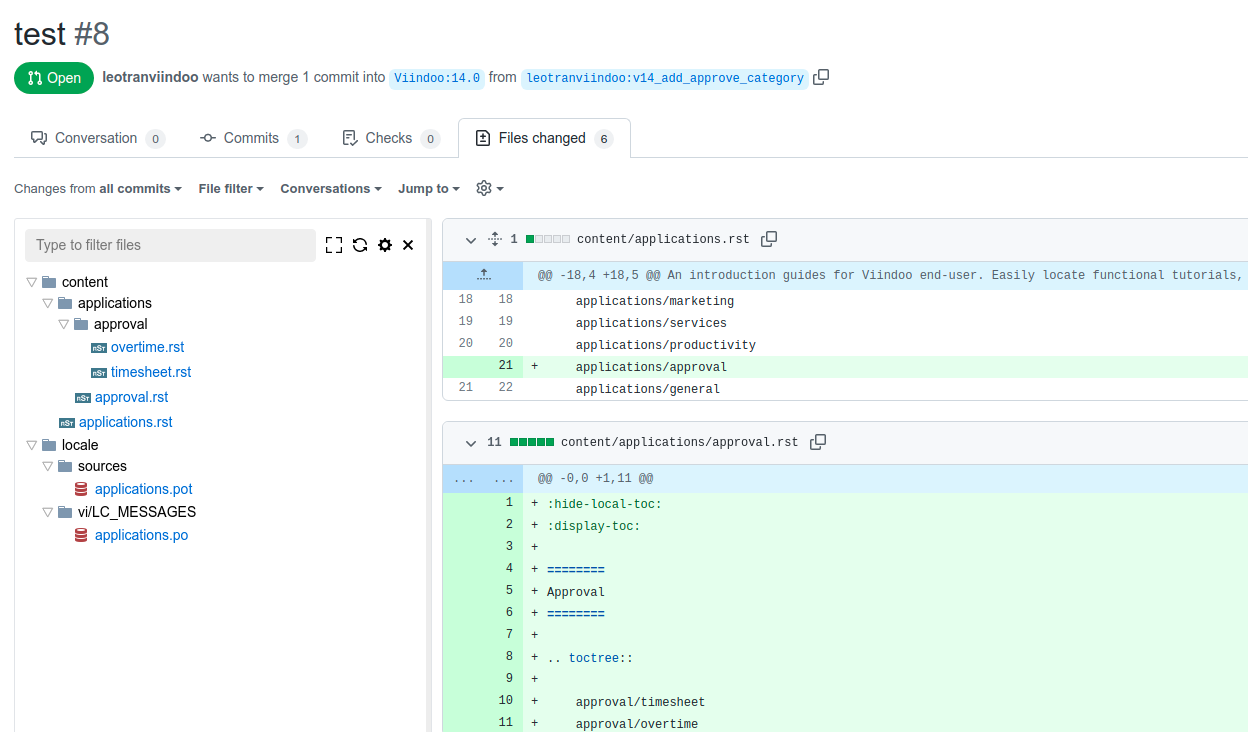Open overtime.rst in file tree

point(147,347)
